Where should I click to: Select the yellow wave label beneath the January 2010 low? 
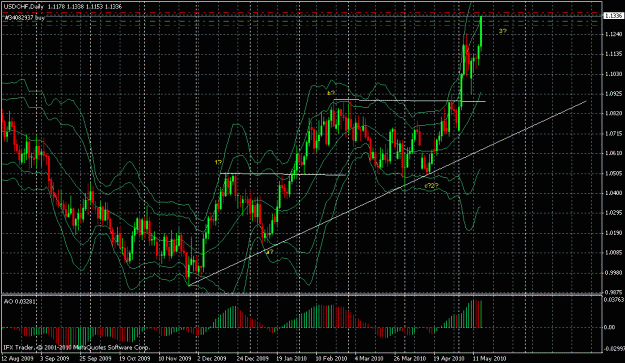coord(270,252)
